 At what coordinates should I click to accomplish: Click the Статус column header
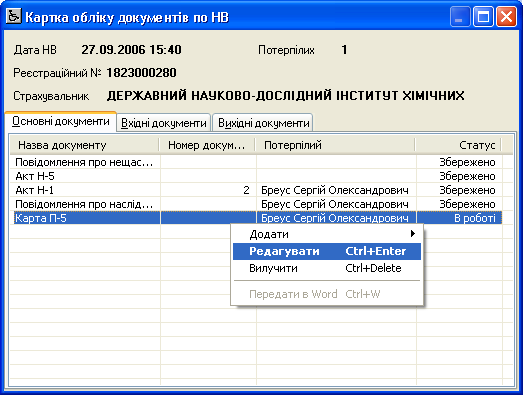(x=458, y=145)
